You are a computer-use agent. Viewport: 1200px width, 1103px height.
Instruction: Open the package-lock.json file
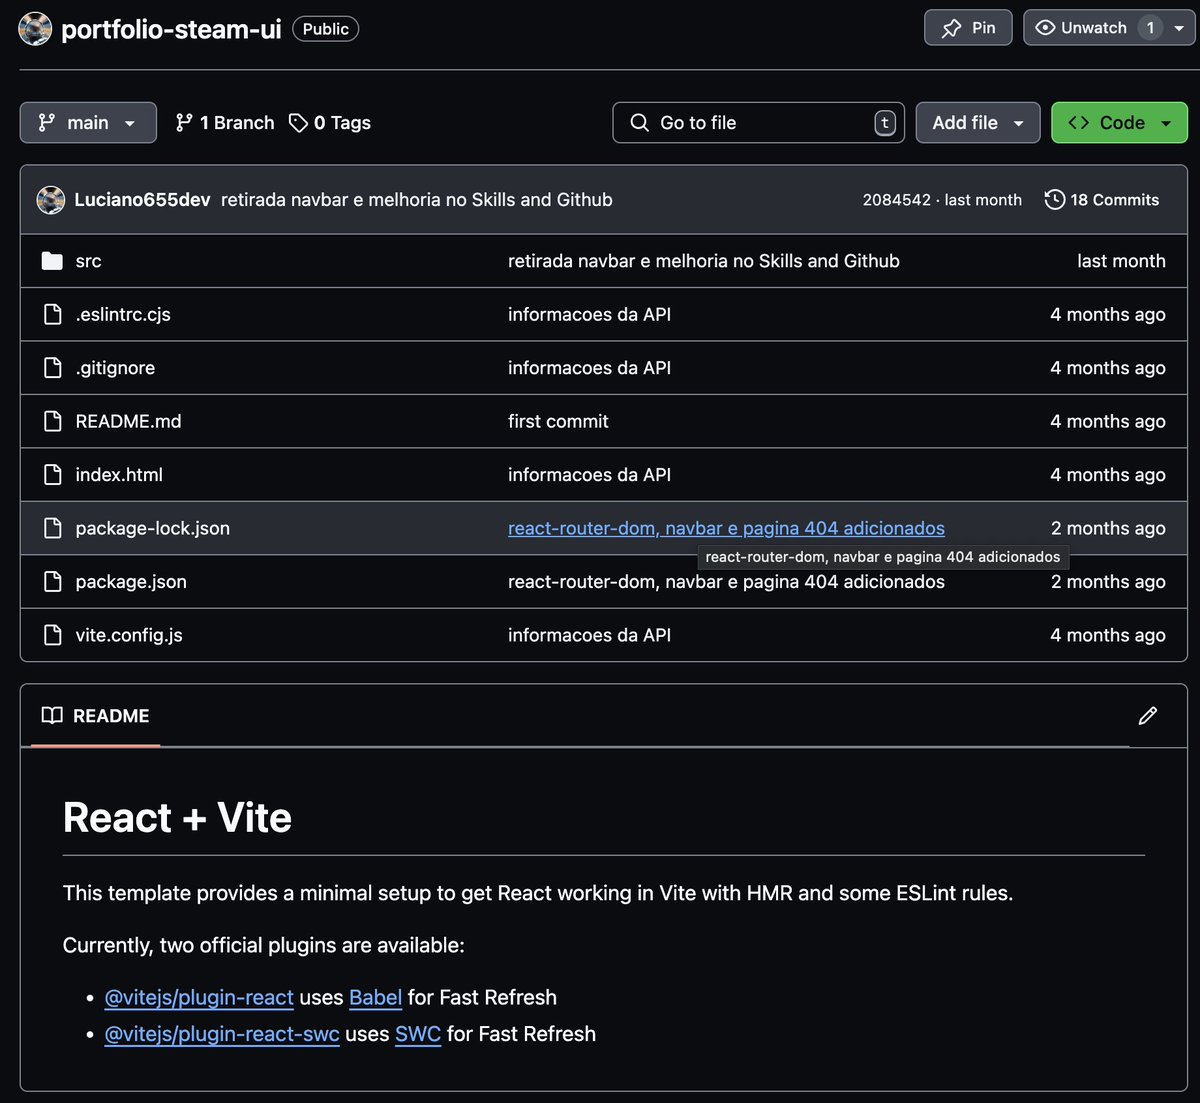click(152, 529)
